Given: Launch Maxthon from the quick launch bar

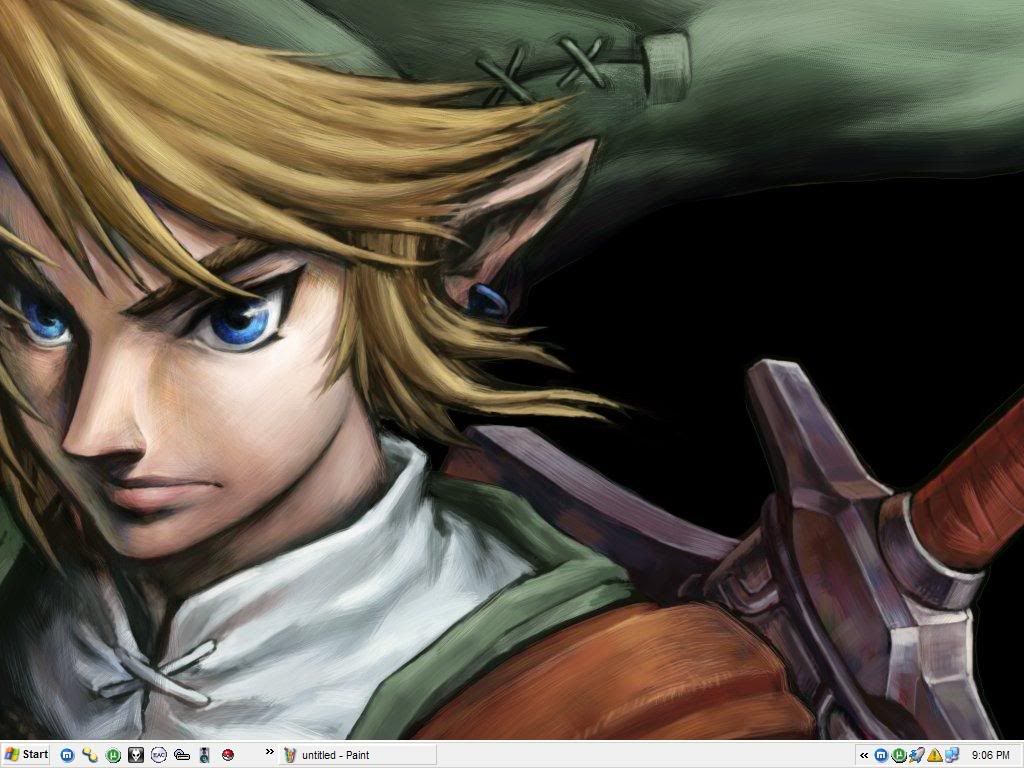Looking at the screenshot, I should [x=67, y=755].
